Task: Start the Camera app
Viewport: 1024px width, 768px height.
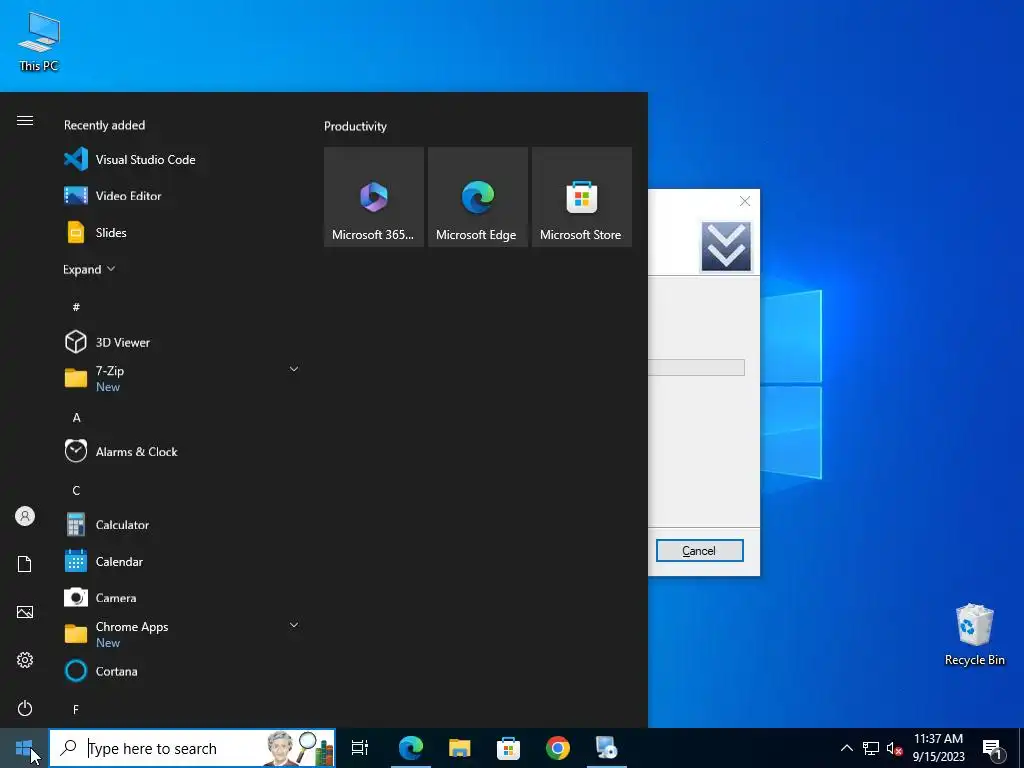Action: point(181,598)
